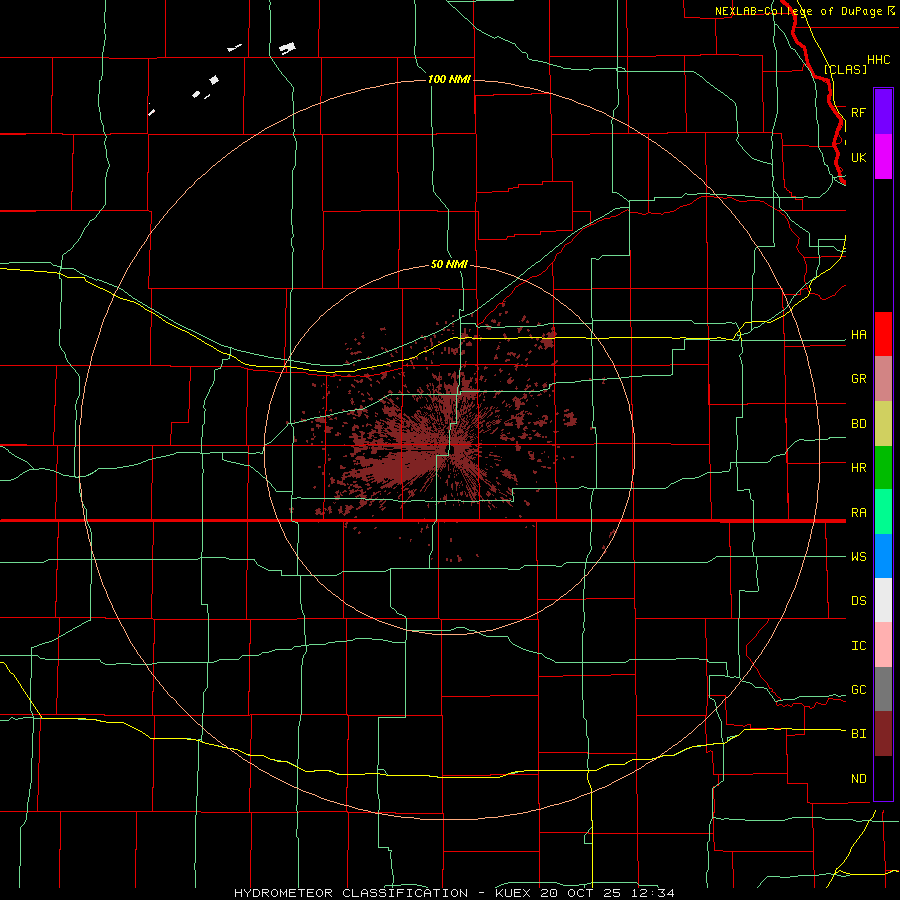
Task: Click the green HR legend swatch
Action: pyautogui.click(x=883, y=468)
